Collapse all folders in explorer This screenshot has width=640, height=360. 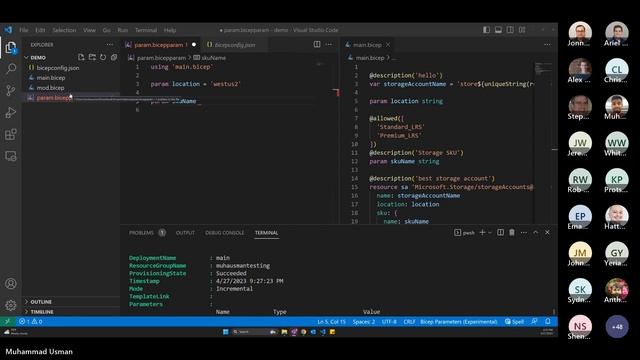[x=114, y=58]
